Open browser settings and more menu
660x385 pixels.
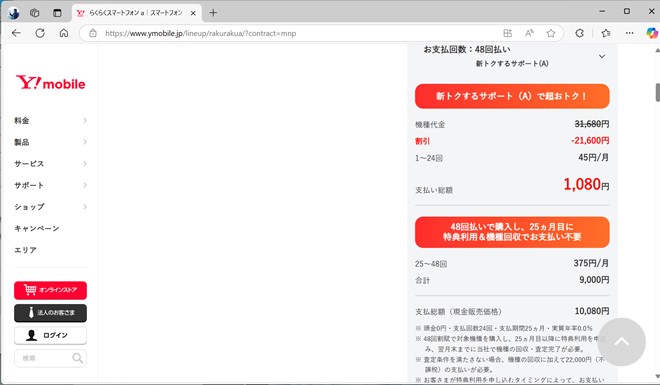[x=629, y=33]
